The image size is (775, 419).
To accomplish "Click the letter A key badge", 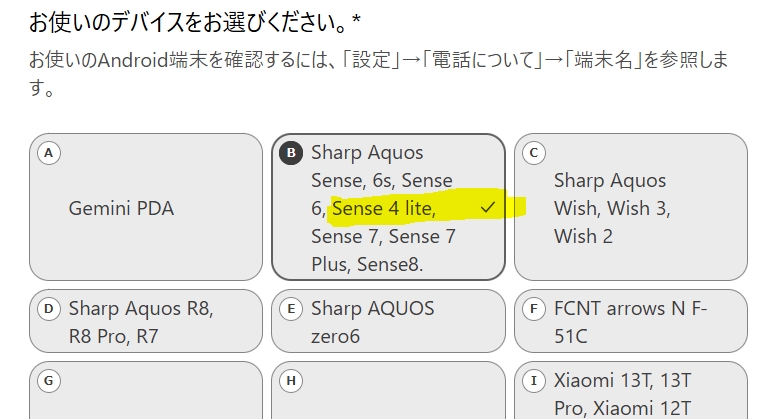I will (x=47, y=153).
